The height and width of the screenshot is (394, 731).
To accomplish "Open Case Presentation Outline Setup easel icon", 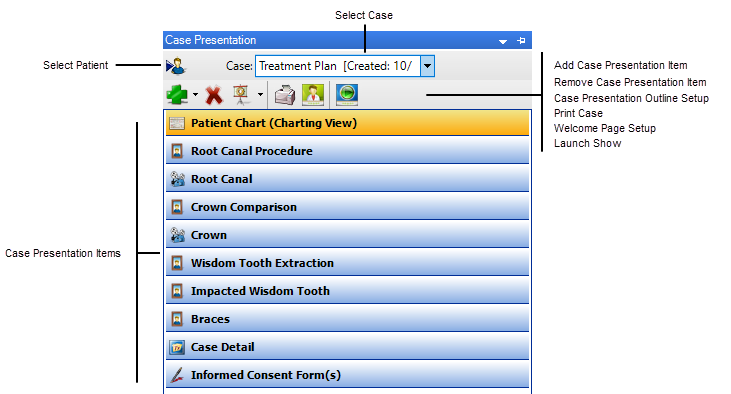I will (x=241, y=95).
